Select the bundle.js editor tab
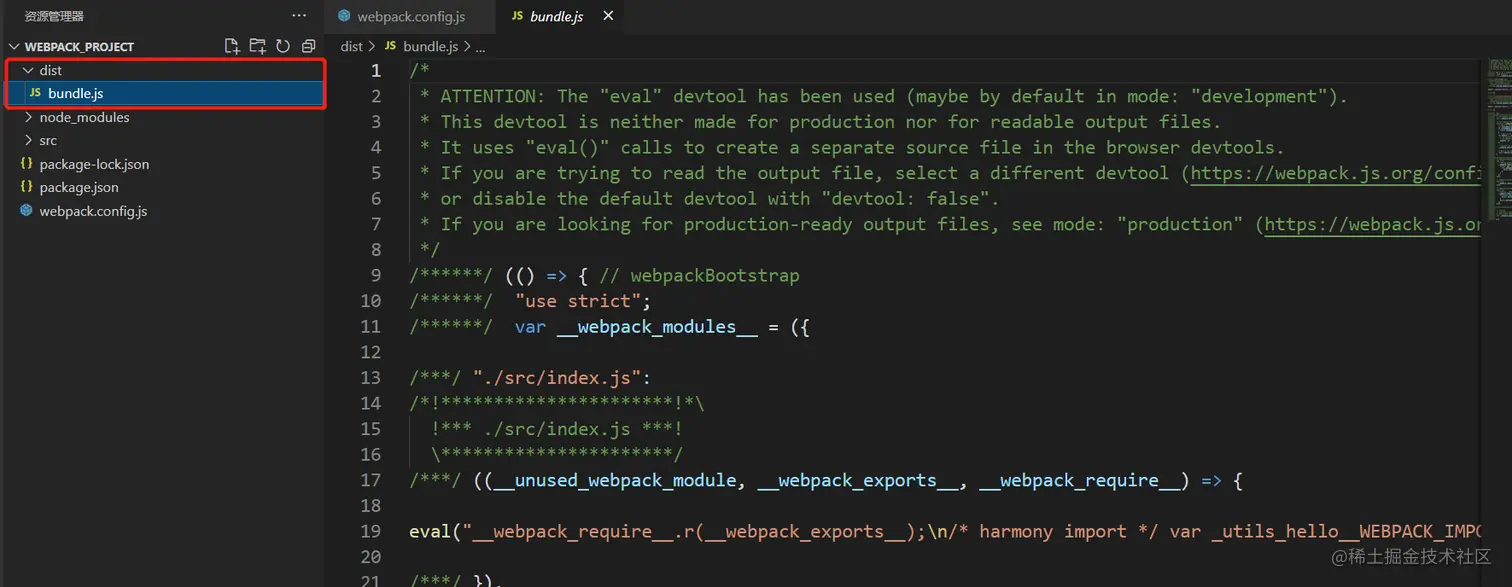Viewport: 1512px width, 587px height. [x=558, y=16]
